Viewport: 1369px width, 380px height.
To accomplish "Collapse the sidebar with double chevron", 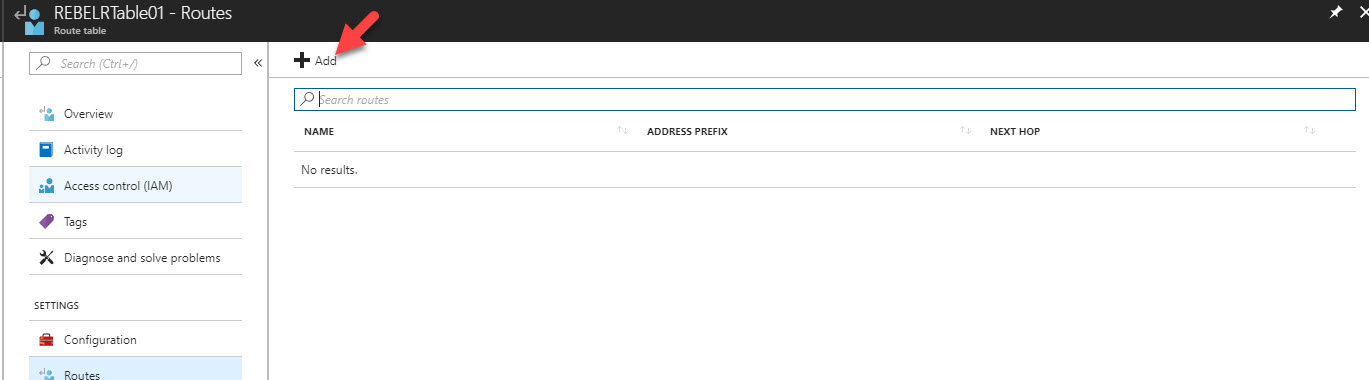I will click(257, 63).
